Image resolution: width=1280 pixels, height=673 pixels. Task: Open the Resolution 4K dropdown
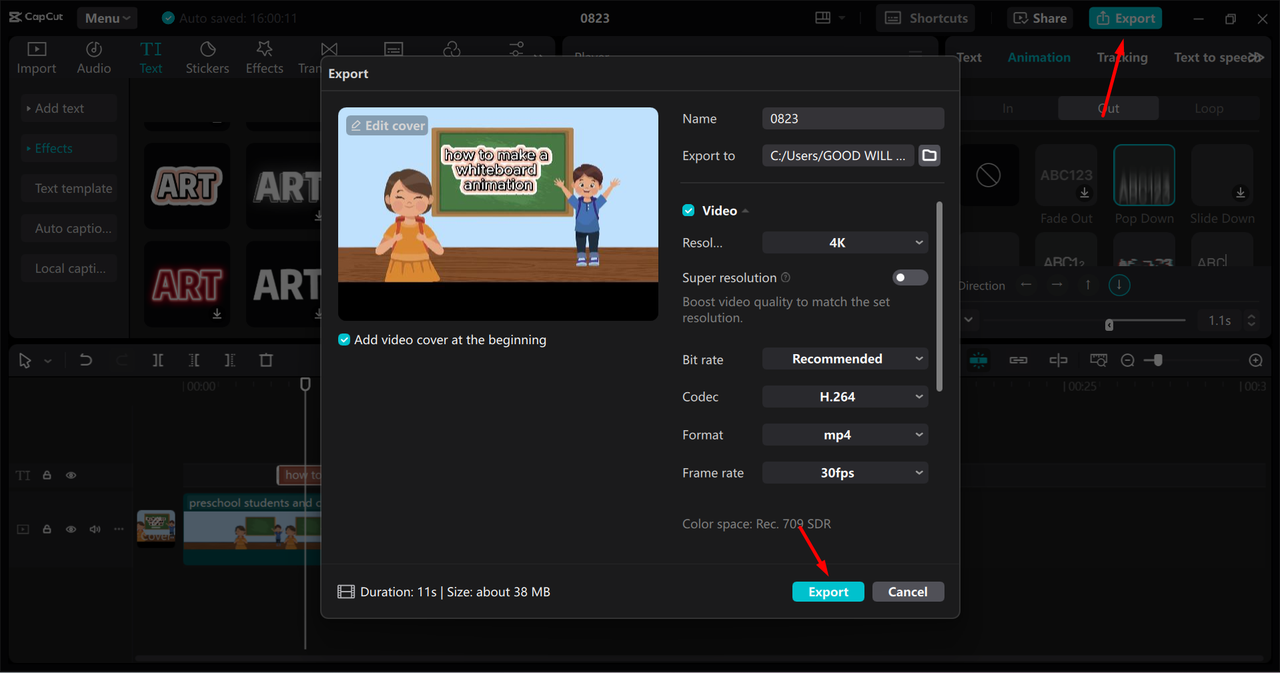[x=845, y=242]
